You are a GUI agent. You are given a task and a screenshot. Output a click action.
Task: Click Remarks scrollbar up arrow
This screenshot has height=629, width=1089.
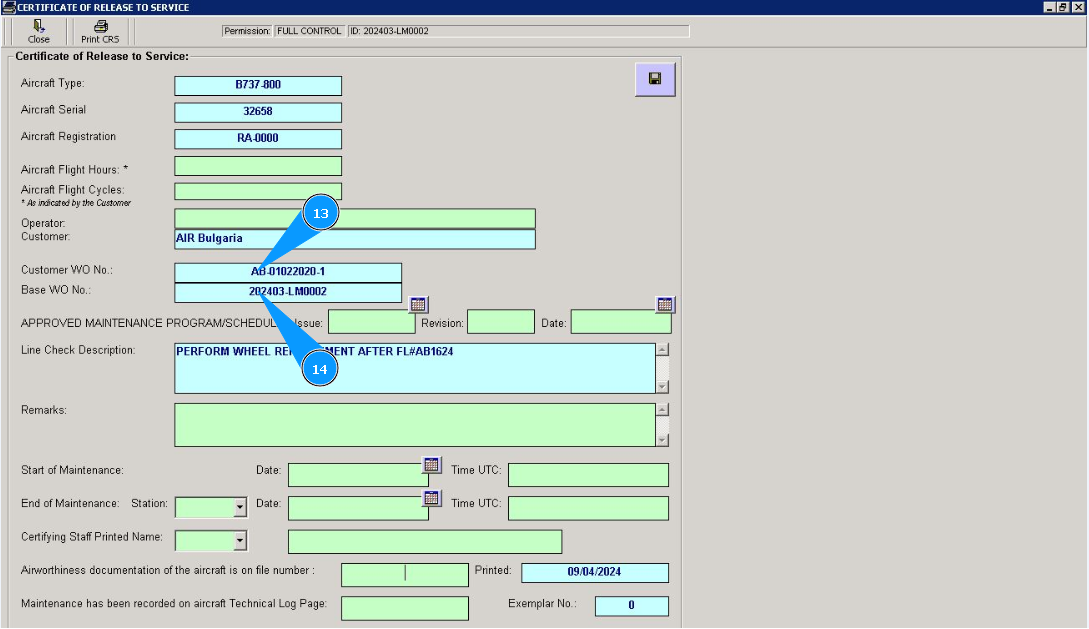coord(663,410)
